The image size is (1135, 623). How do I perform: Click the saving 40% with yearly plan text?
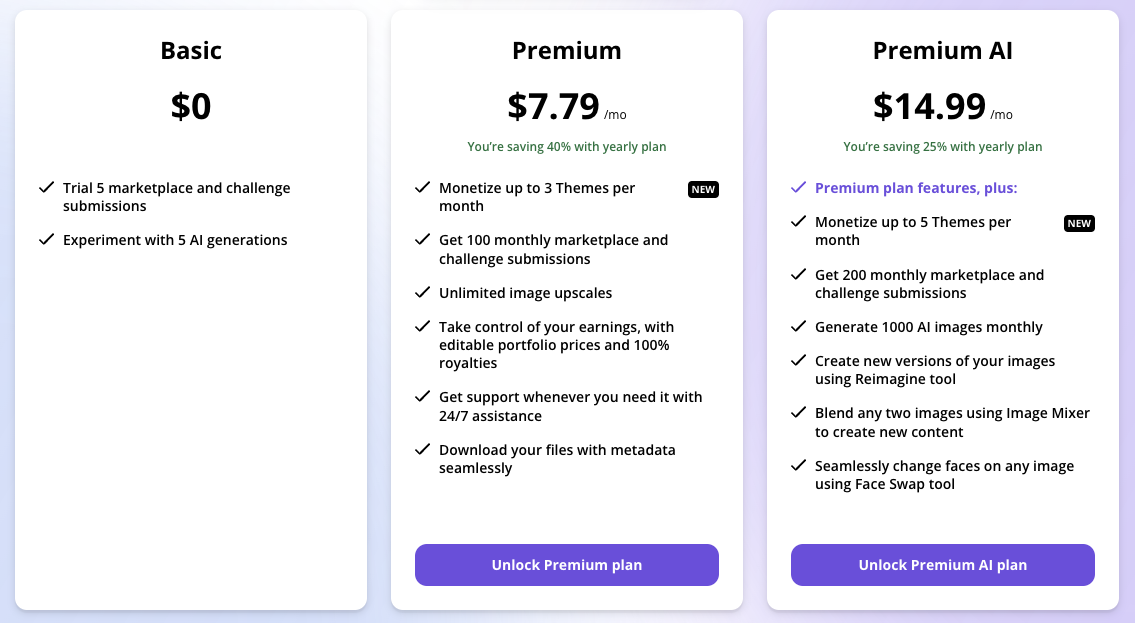coord(566,147)
